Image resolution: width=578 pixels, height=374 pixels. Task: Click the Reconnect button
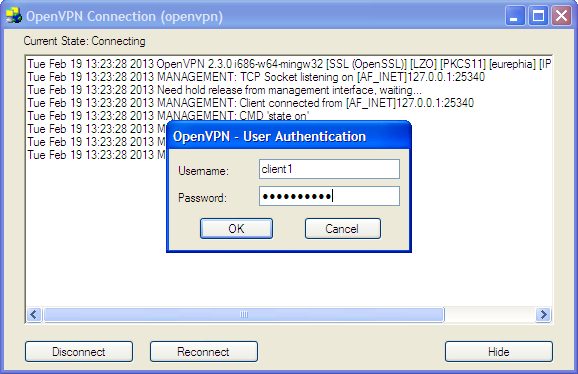coord(203,352)
